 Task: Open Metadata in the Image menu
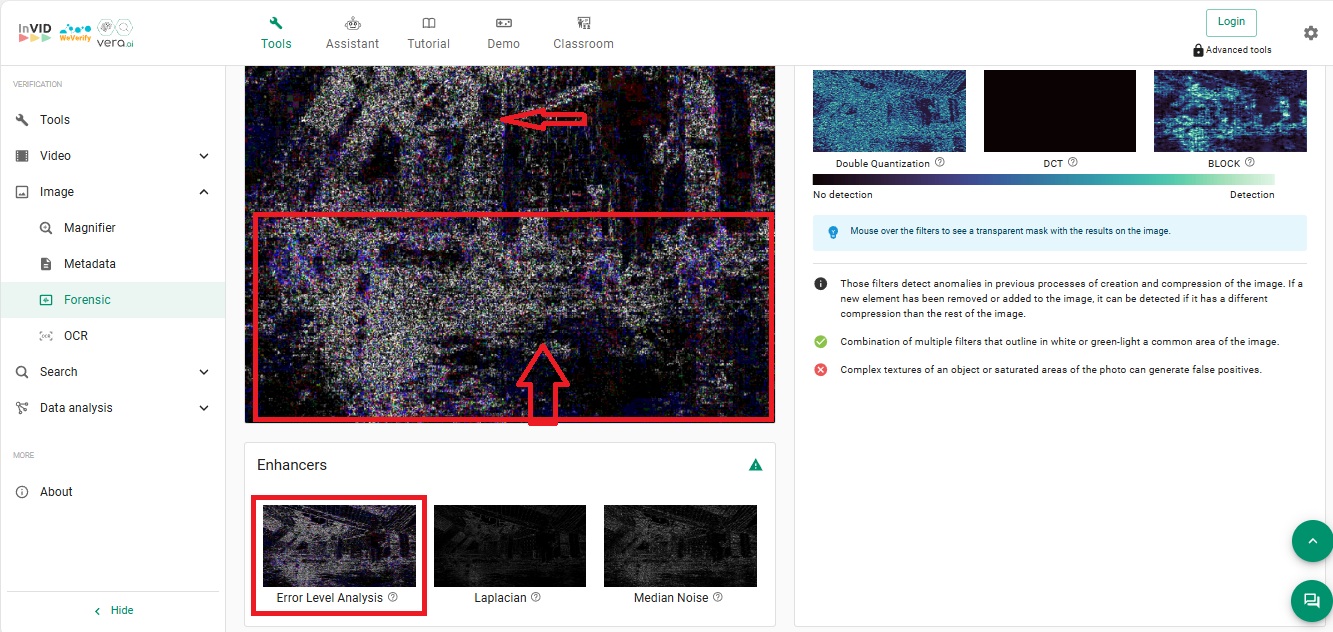89,264
